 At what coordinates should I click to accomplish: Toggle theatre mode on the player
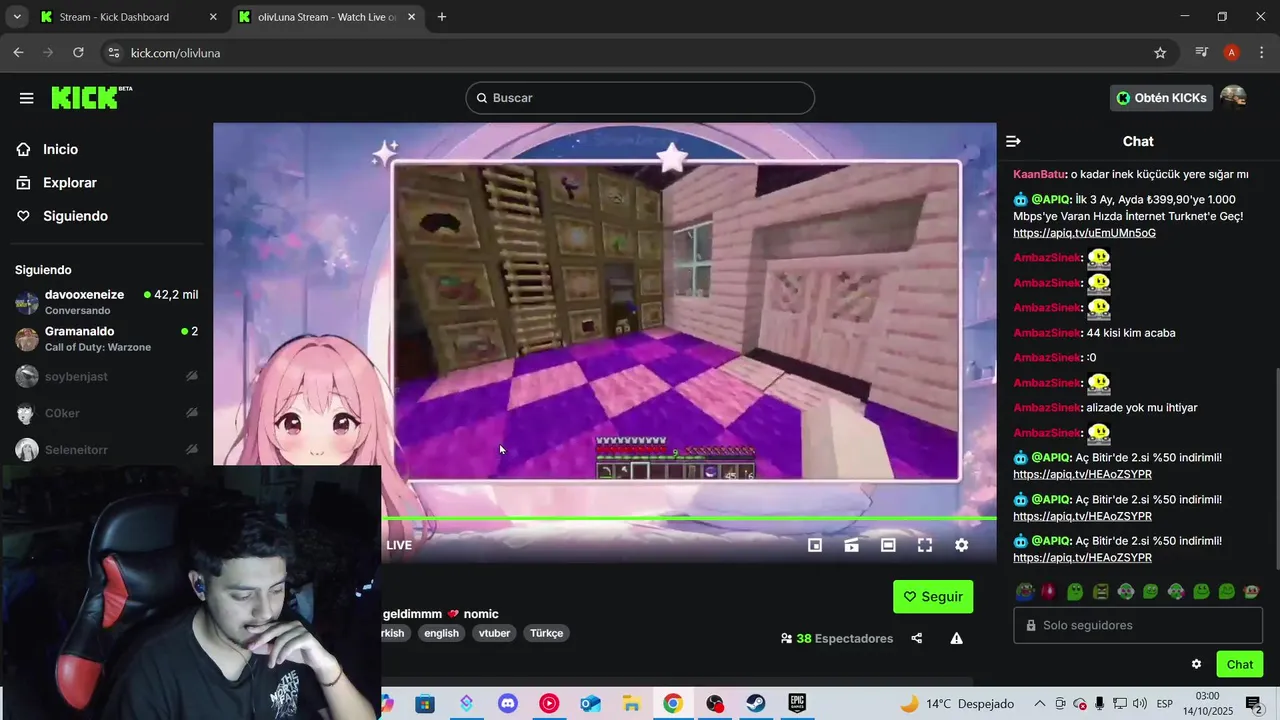888,545
